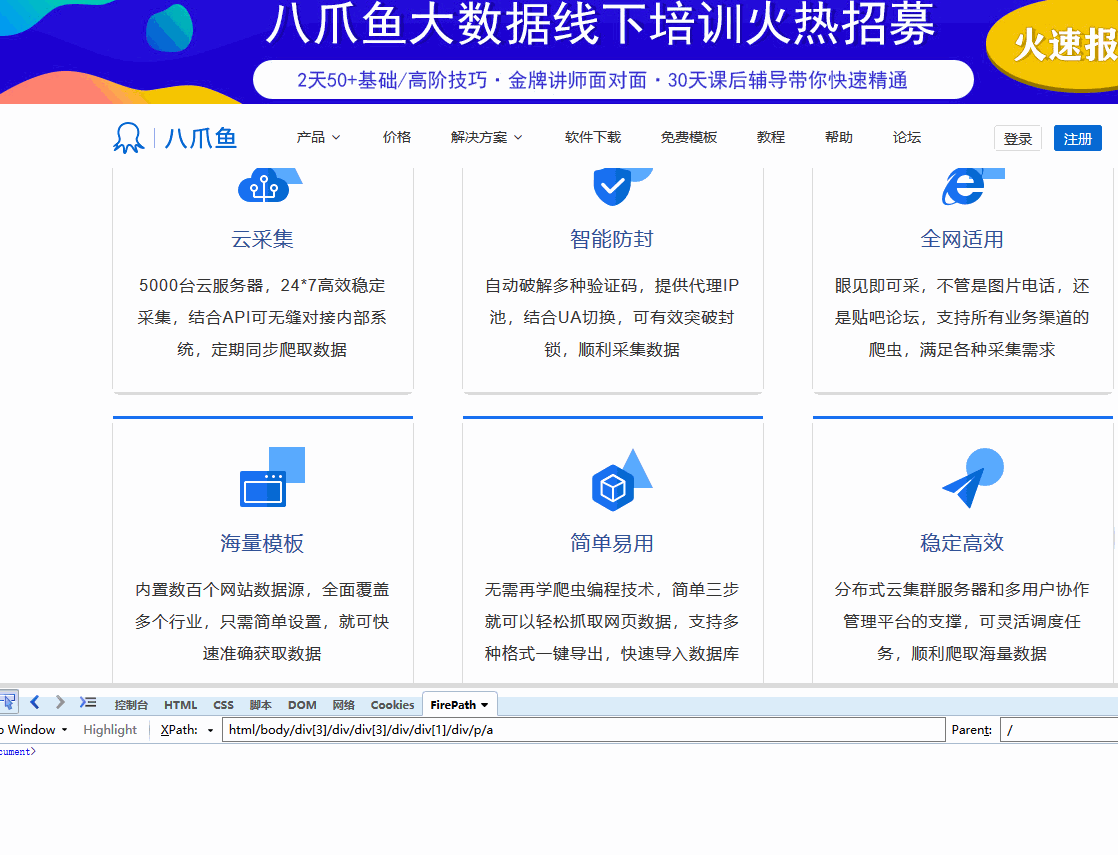Toggle the Firebug command line icon
The width and height of the screenshot is (1118, 855).
pyautogui.click(x=88, y=702)
